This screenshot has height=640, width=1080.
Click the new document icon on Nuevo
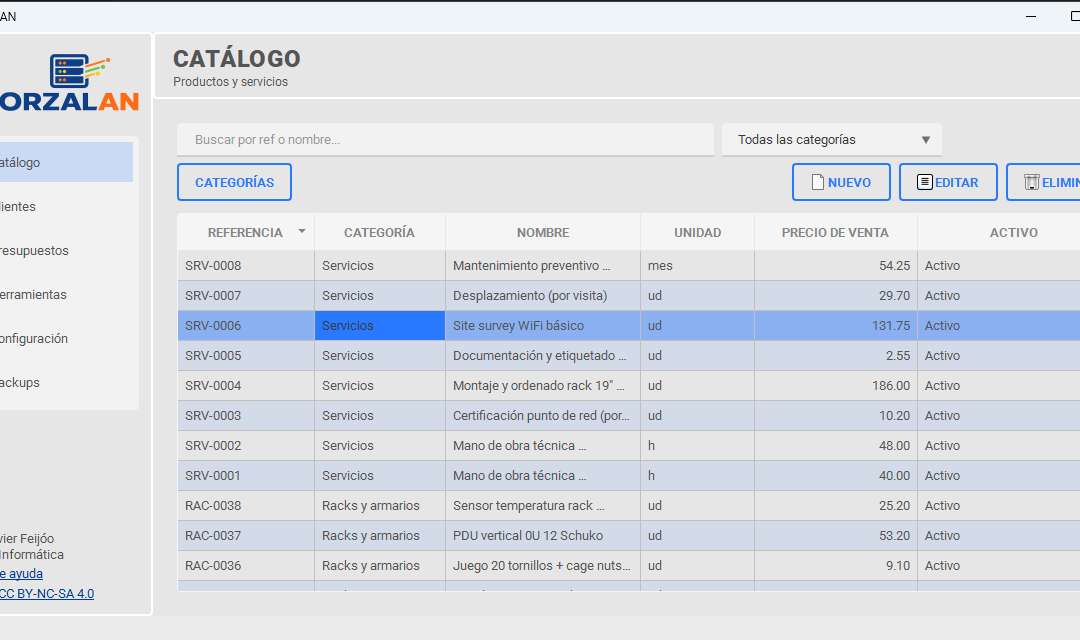pyautogui.click(x=817, y=182)
